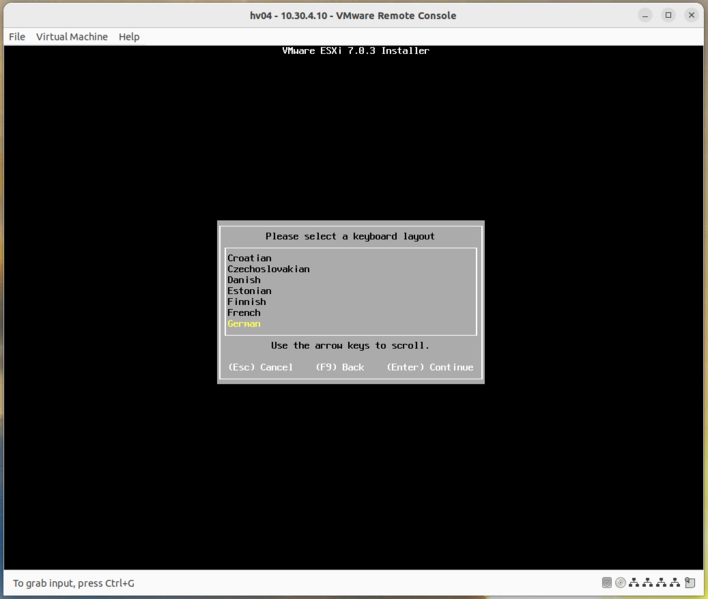708x599 pixels.
Task: Click (Esc) Cancel in installer dialog
Action: pyautogui.click(x=260, y=367)
